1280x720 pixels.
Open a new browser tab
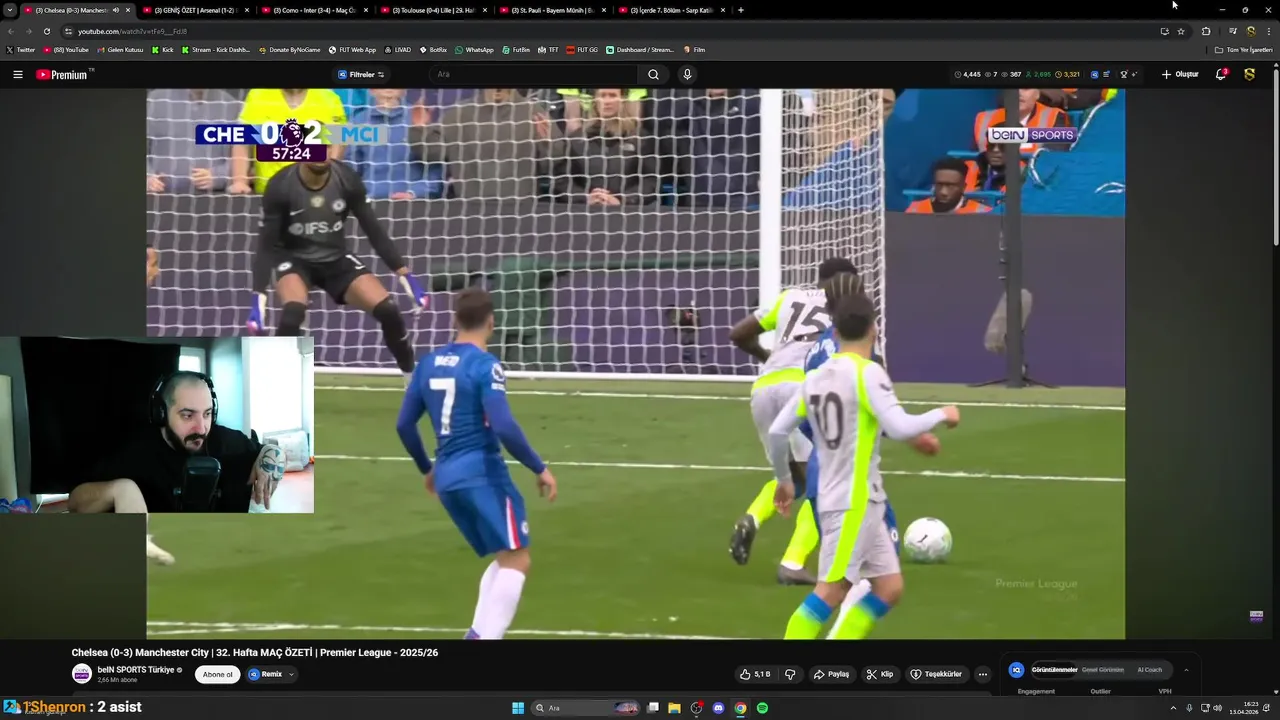tap(740, 10)
